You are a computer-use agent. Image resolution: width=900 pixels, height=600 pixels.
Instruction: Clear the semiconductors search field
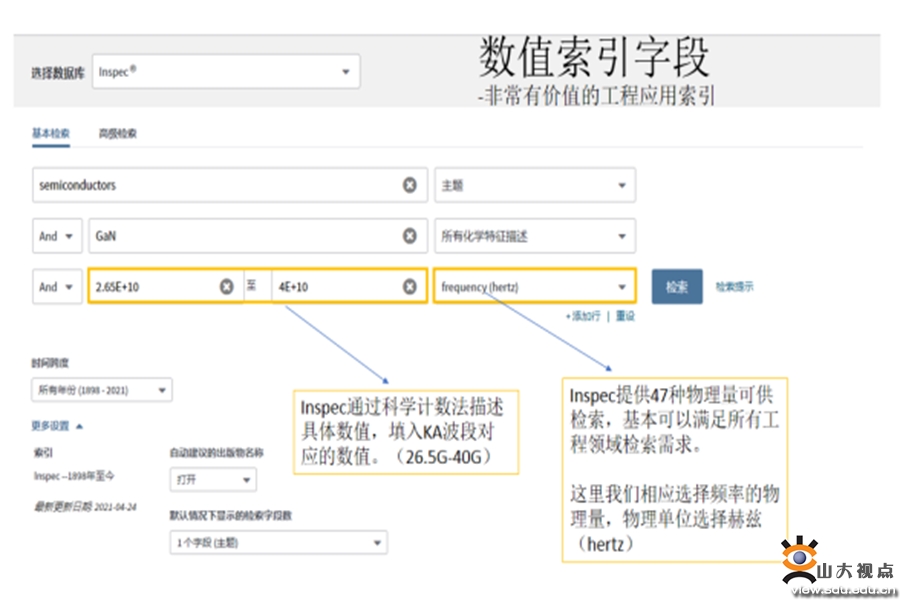[x=409, y=185]
